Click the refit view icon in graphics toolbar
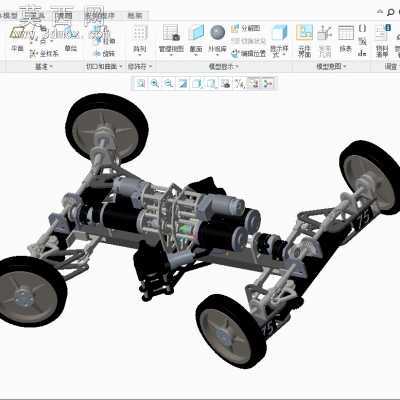This screenshot has height=400, width=400. 141,83
